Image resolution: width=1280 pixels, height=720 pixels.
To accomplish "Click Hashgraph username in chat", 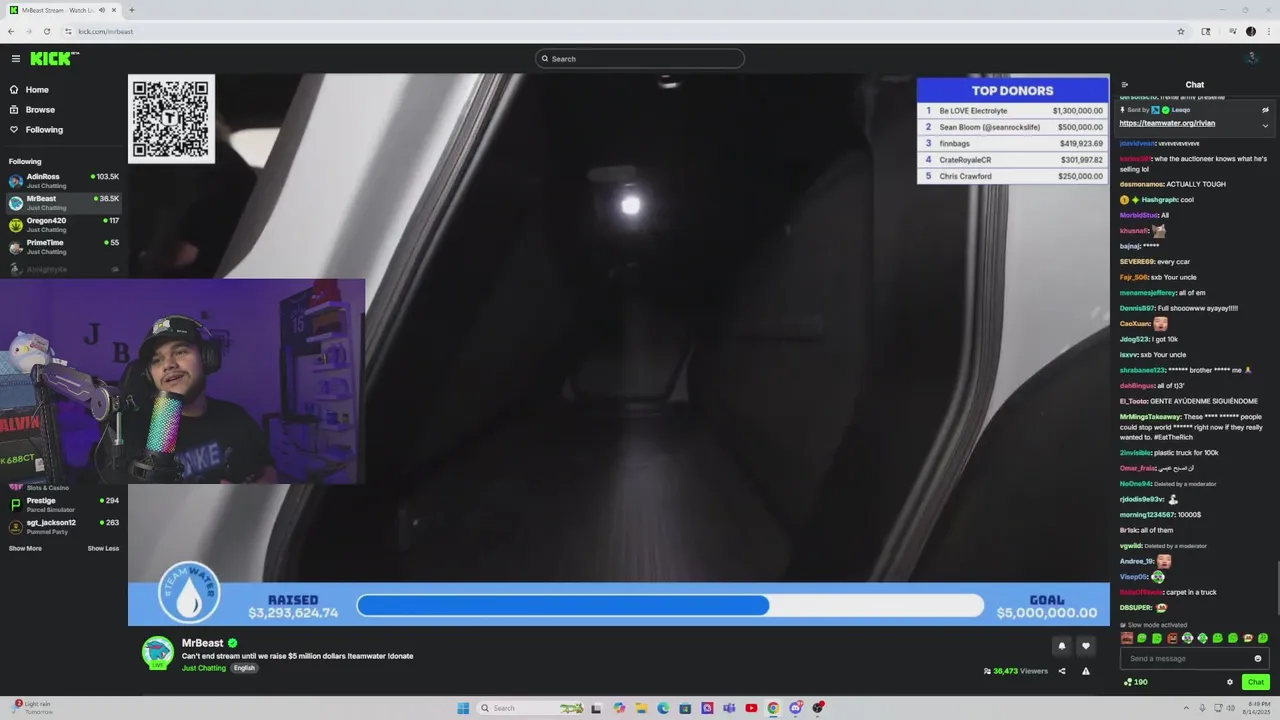I will click(x=1160, y=200).
